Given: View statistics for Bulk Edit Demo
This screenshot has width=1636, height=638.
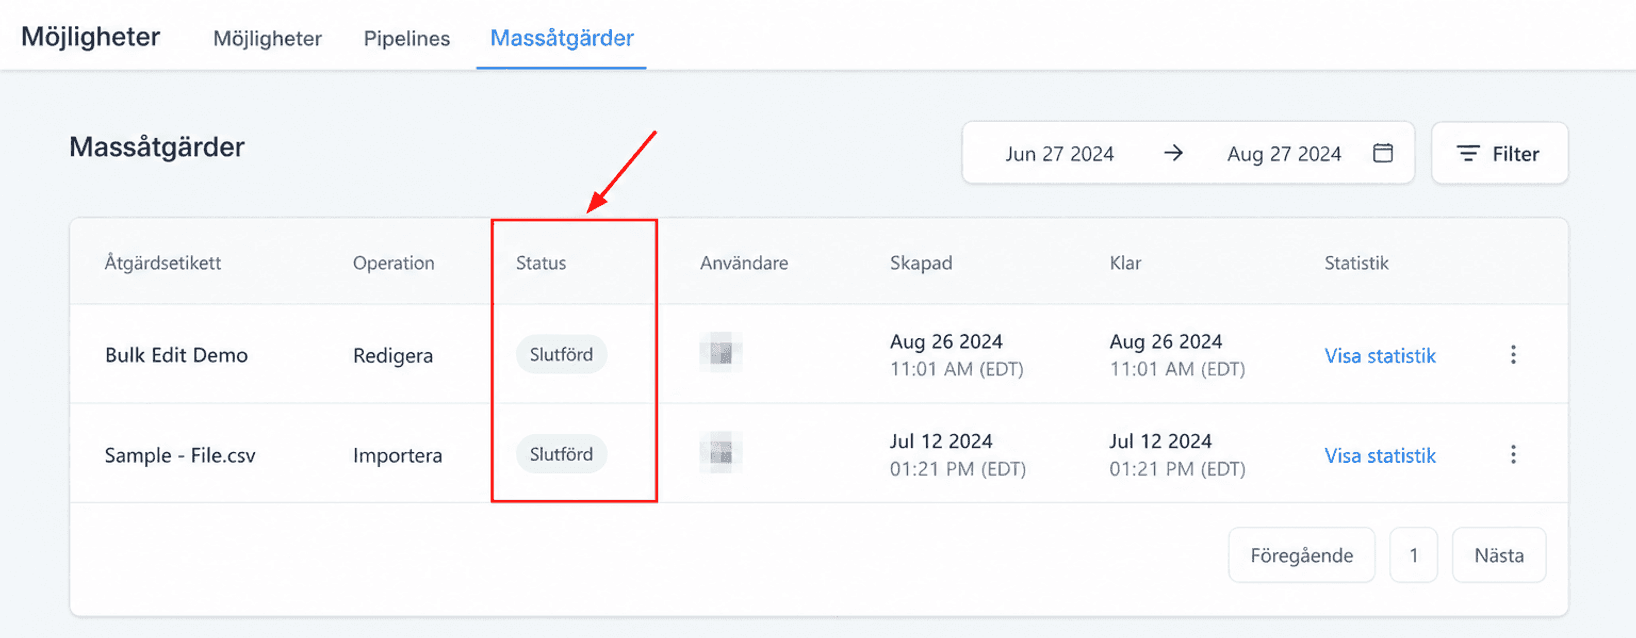Looking at the screenshot, I should [1380, 356].
